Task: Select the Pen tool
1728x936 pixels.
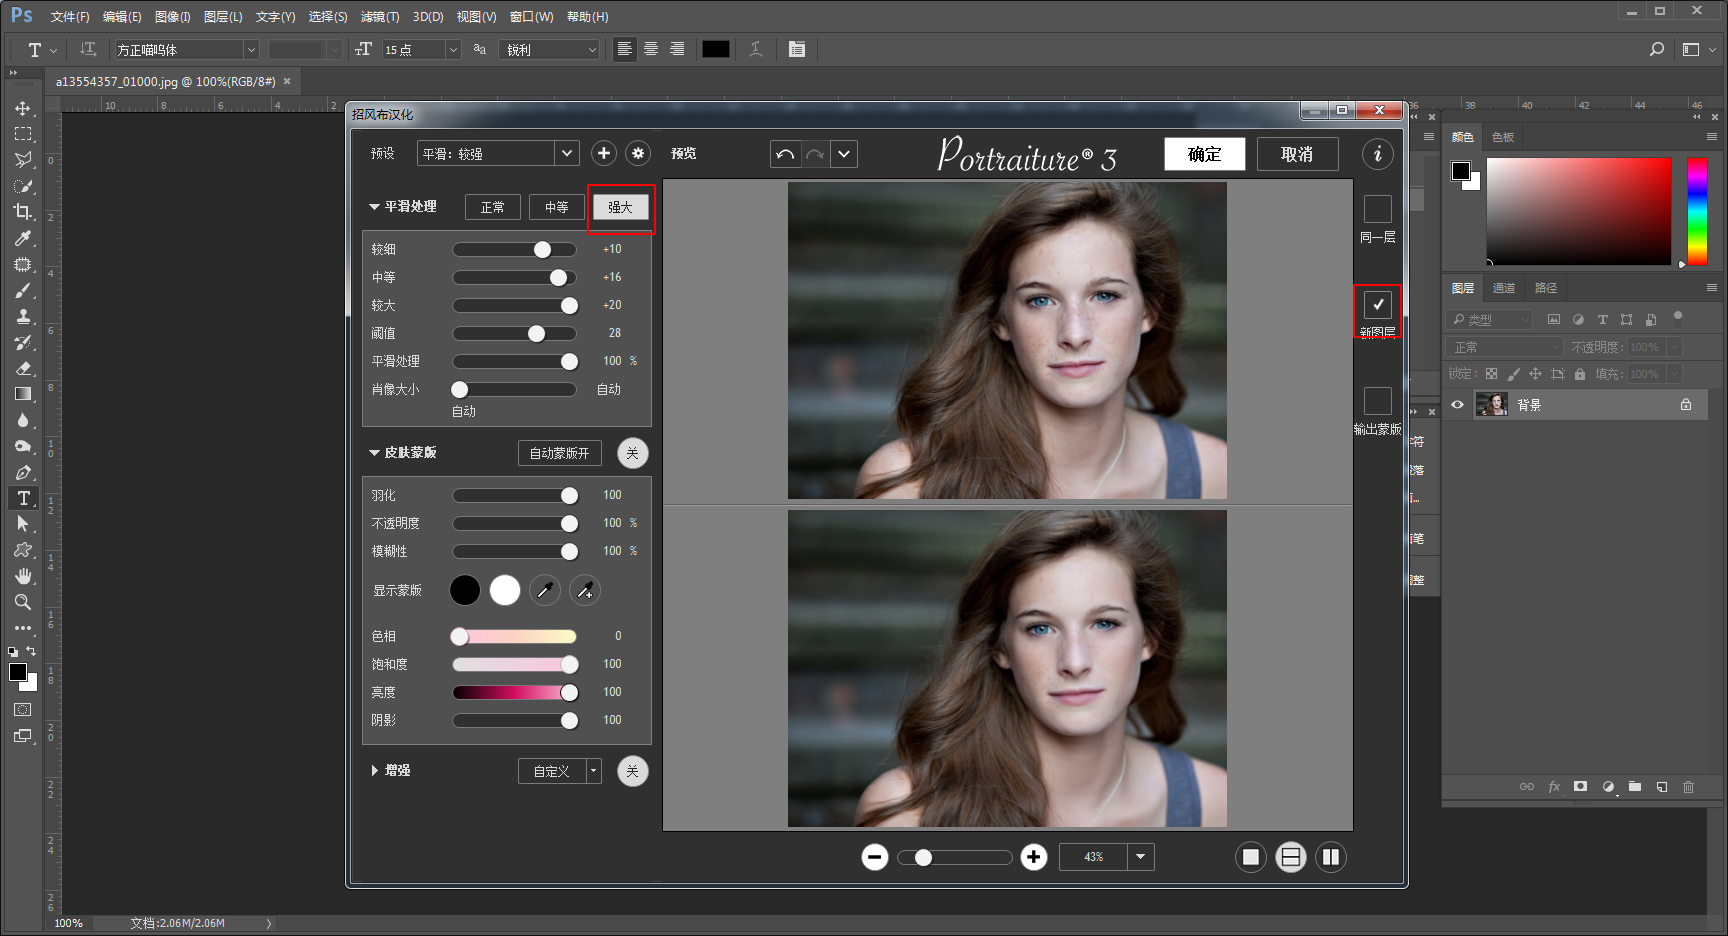Action: pyautogui.click(x=23, y=472)
